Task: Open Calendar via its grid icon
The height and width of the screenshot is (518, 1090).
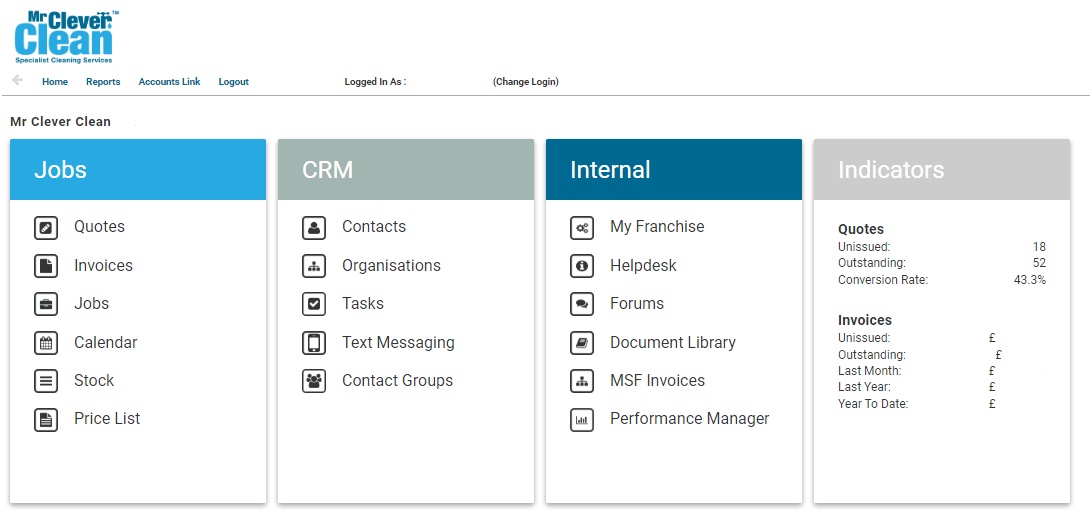Action: click(46, 343)
